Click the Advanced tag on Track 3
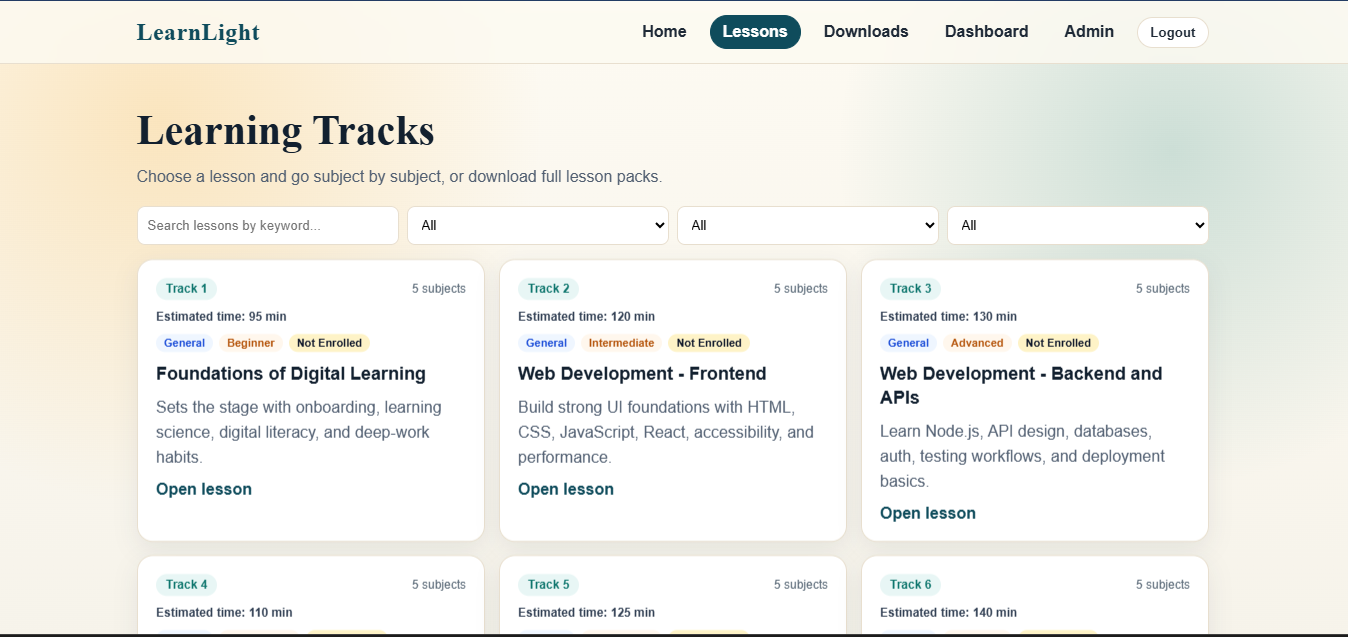The image size is (1348, 637). click(977, 343)
